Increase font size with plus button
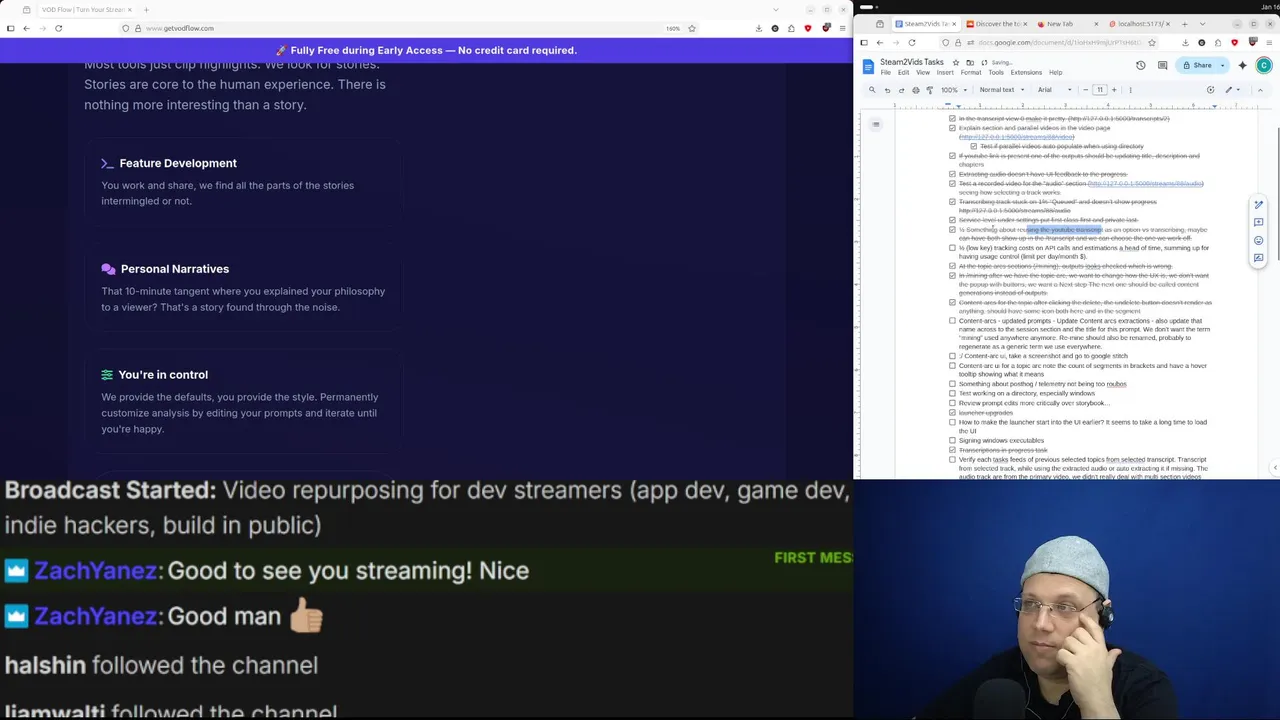Screen dimensions: 1280x720 [1114, 90]
